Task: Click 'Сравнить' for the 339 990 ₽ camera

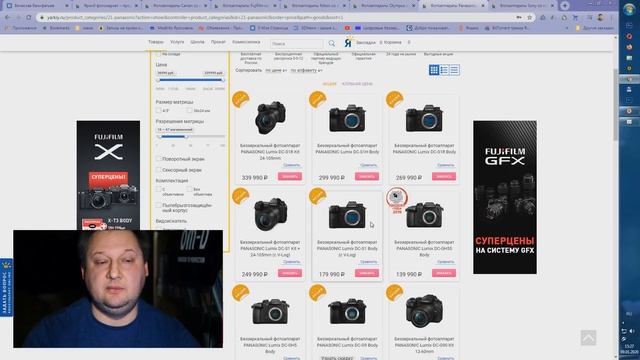Action: [x=291, y=165]
